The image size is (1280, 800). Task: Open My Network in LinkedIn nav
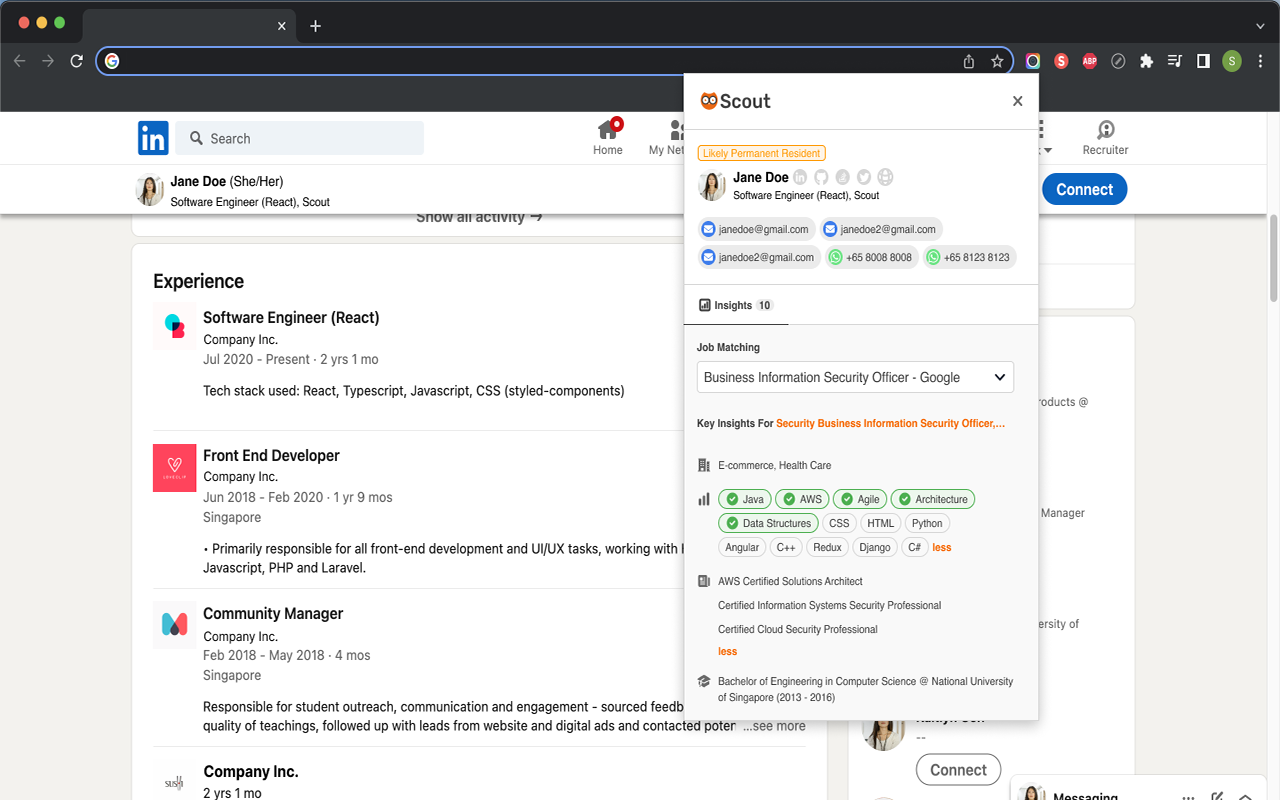(x=666, y=138)
